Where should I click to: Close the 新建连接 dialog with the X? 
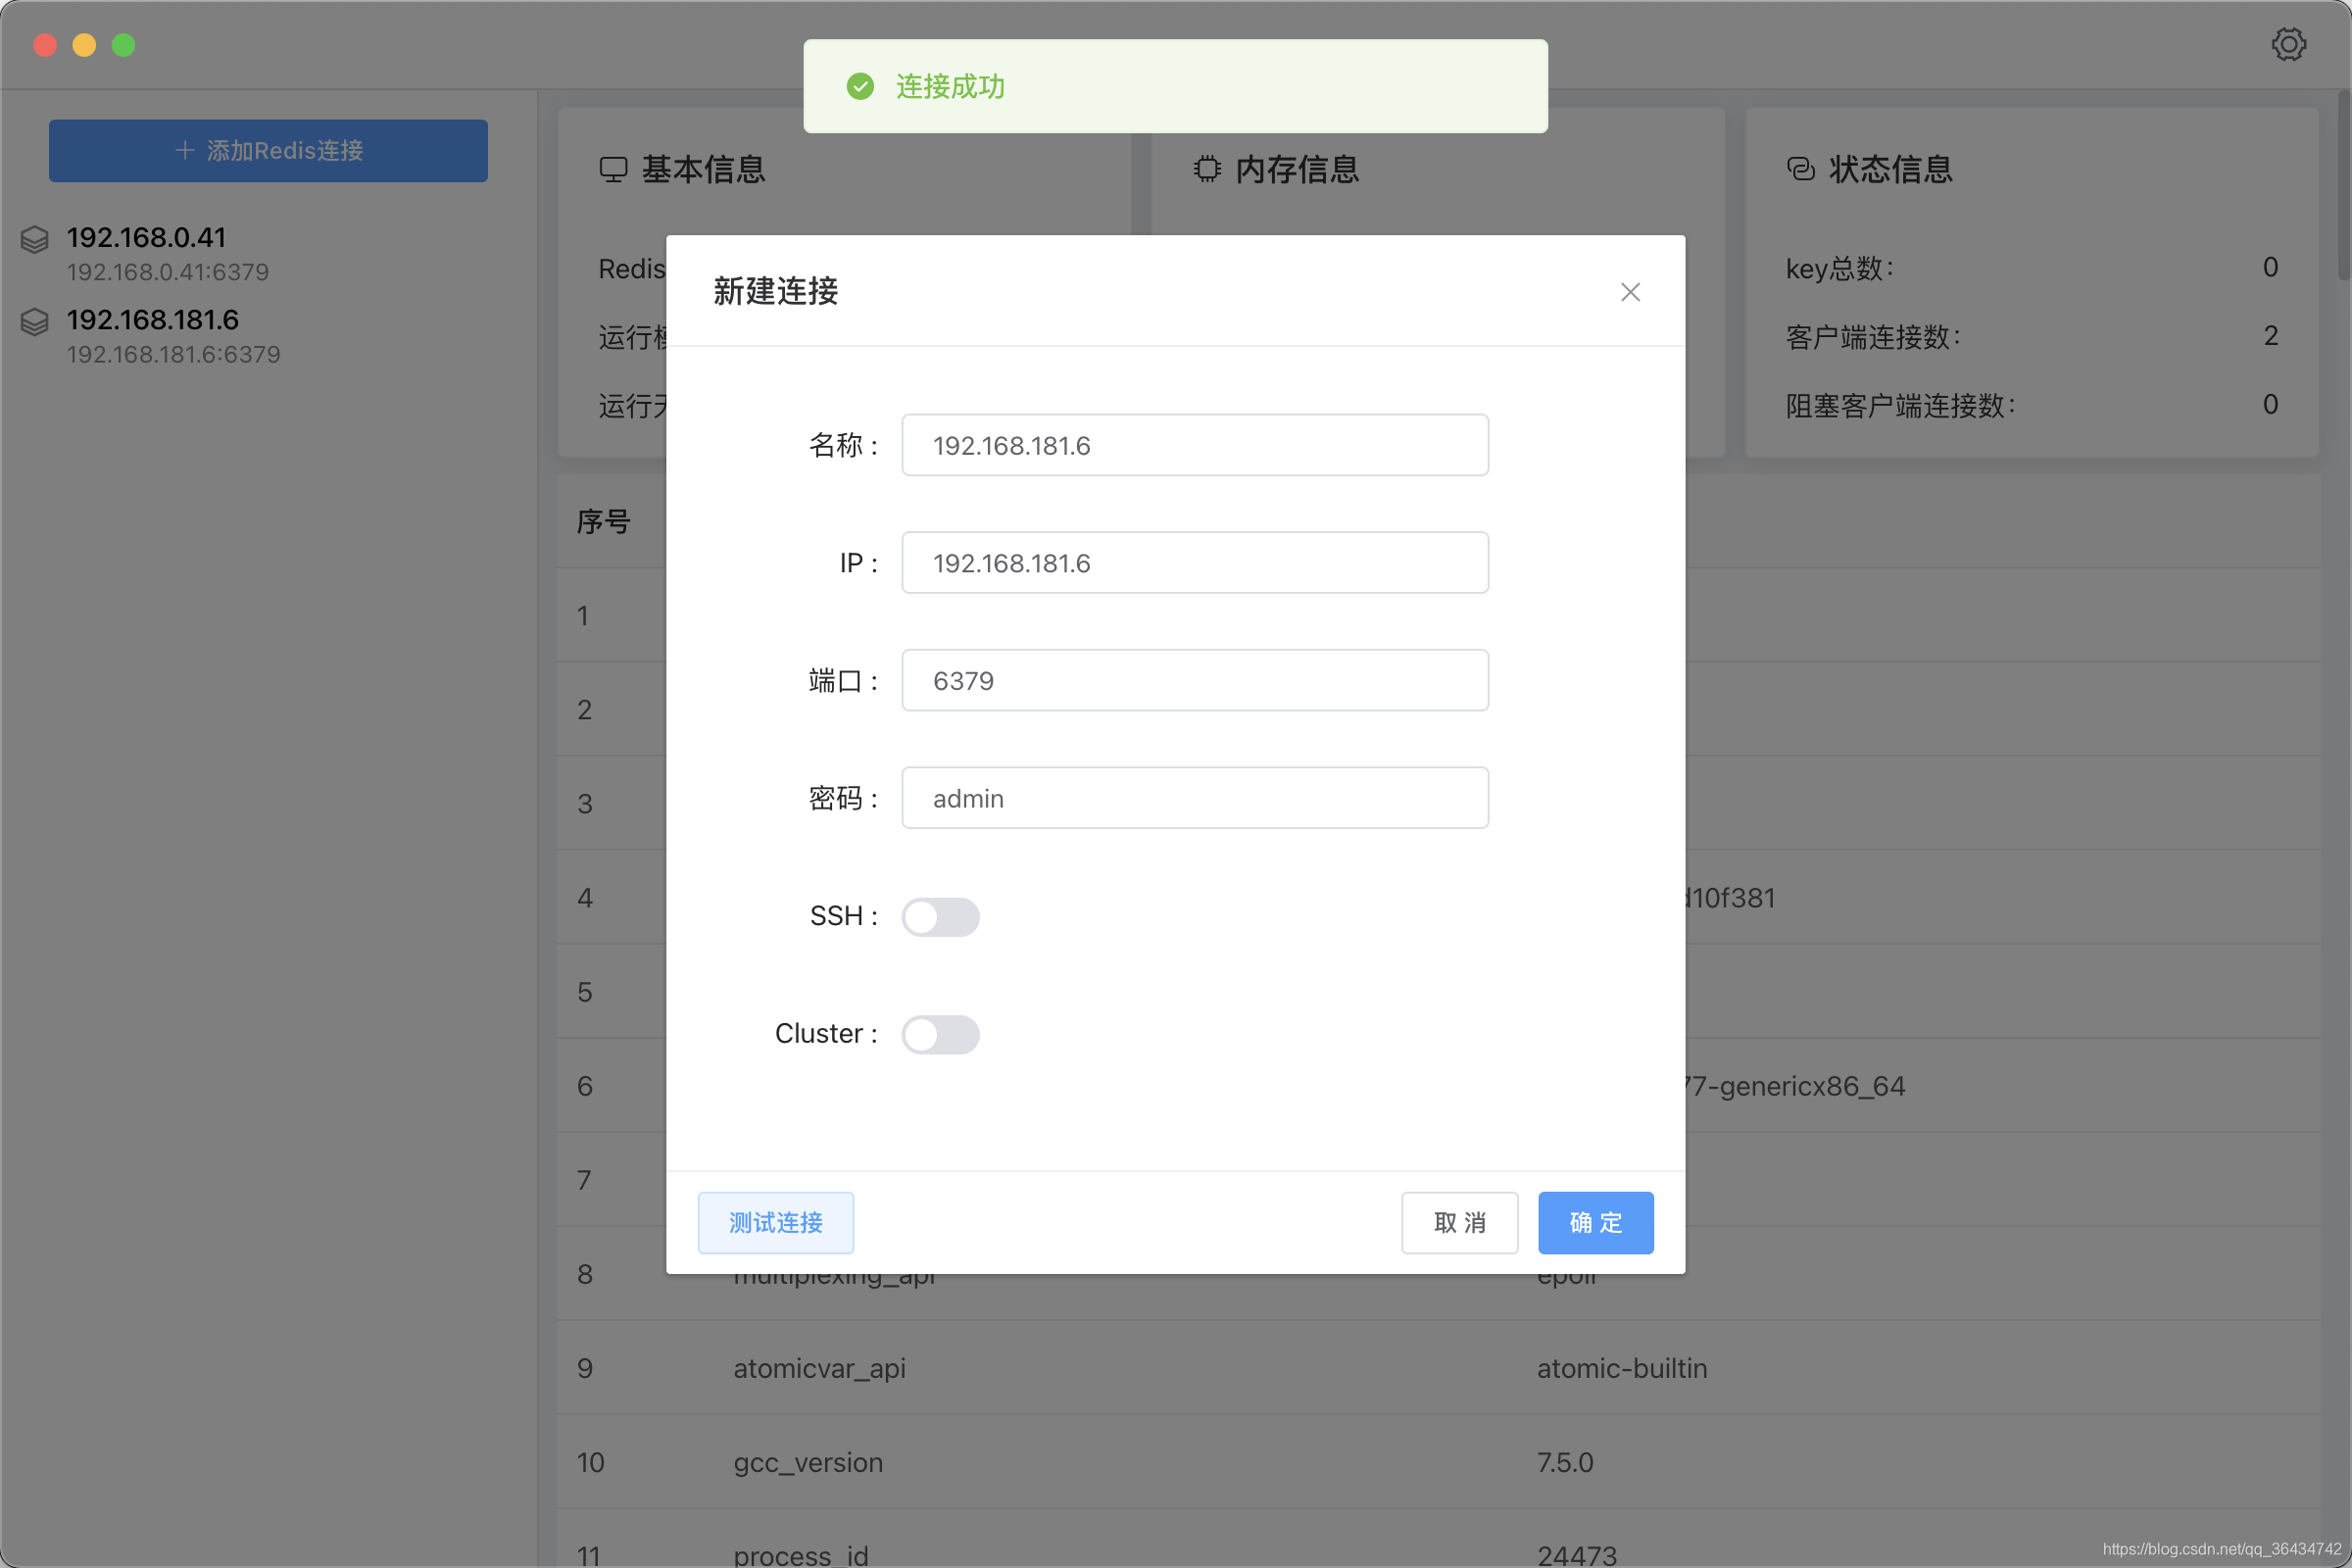pos(1630,292)
